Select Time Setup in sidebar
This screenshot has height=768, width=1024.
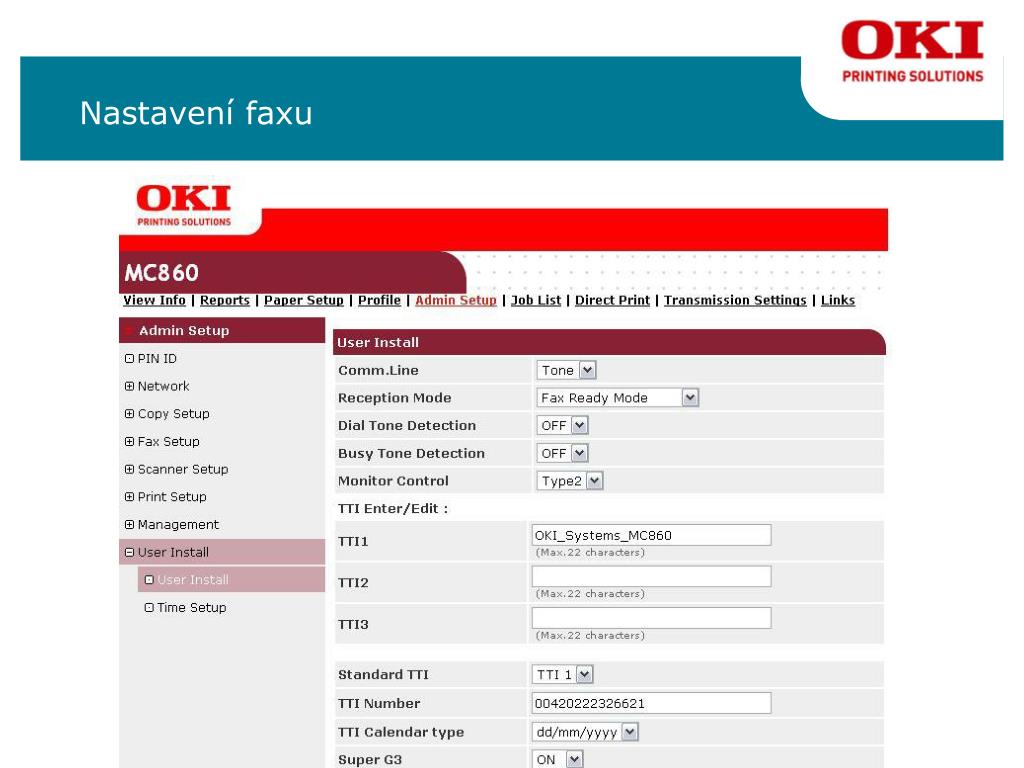tap(191, 607)
